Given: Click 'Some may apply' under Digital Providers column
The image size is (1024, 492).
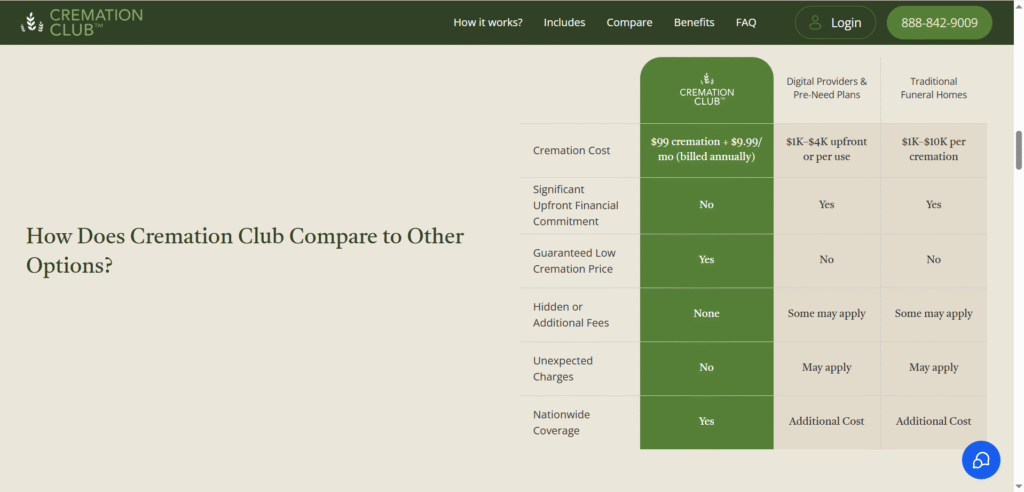Looking at the screenshot, I should (x=827, y=314).
